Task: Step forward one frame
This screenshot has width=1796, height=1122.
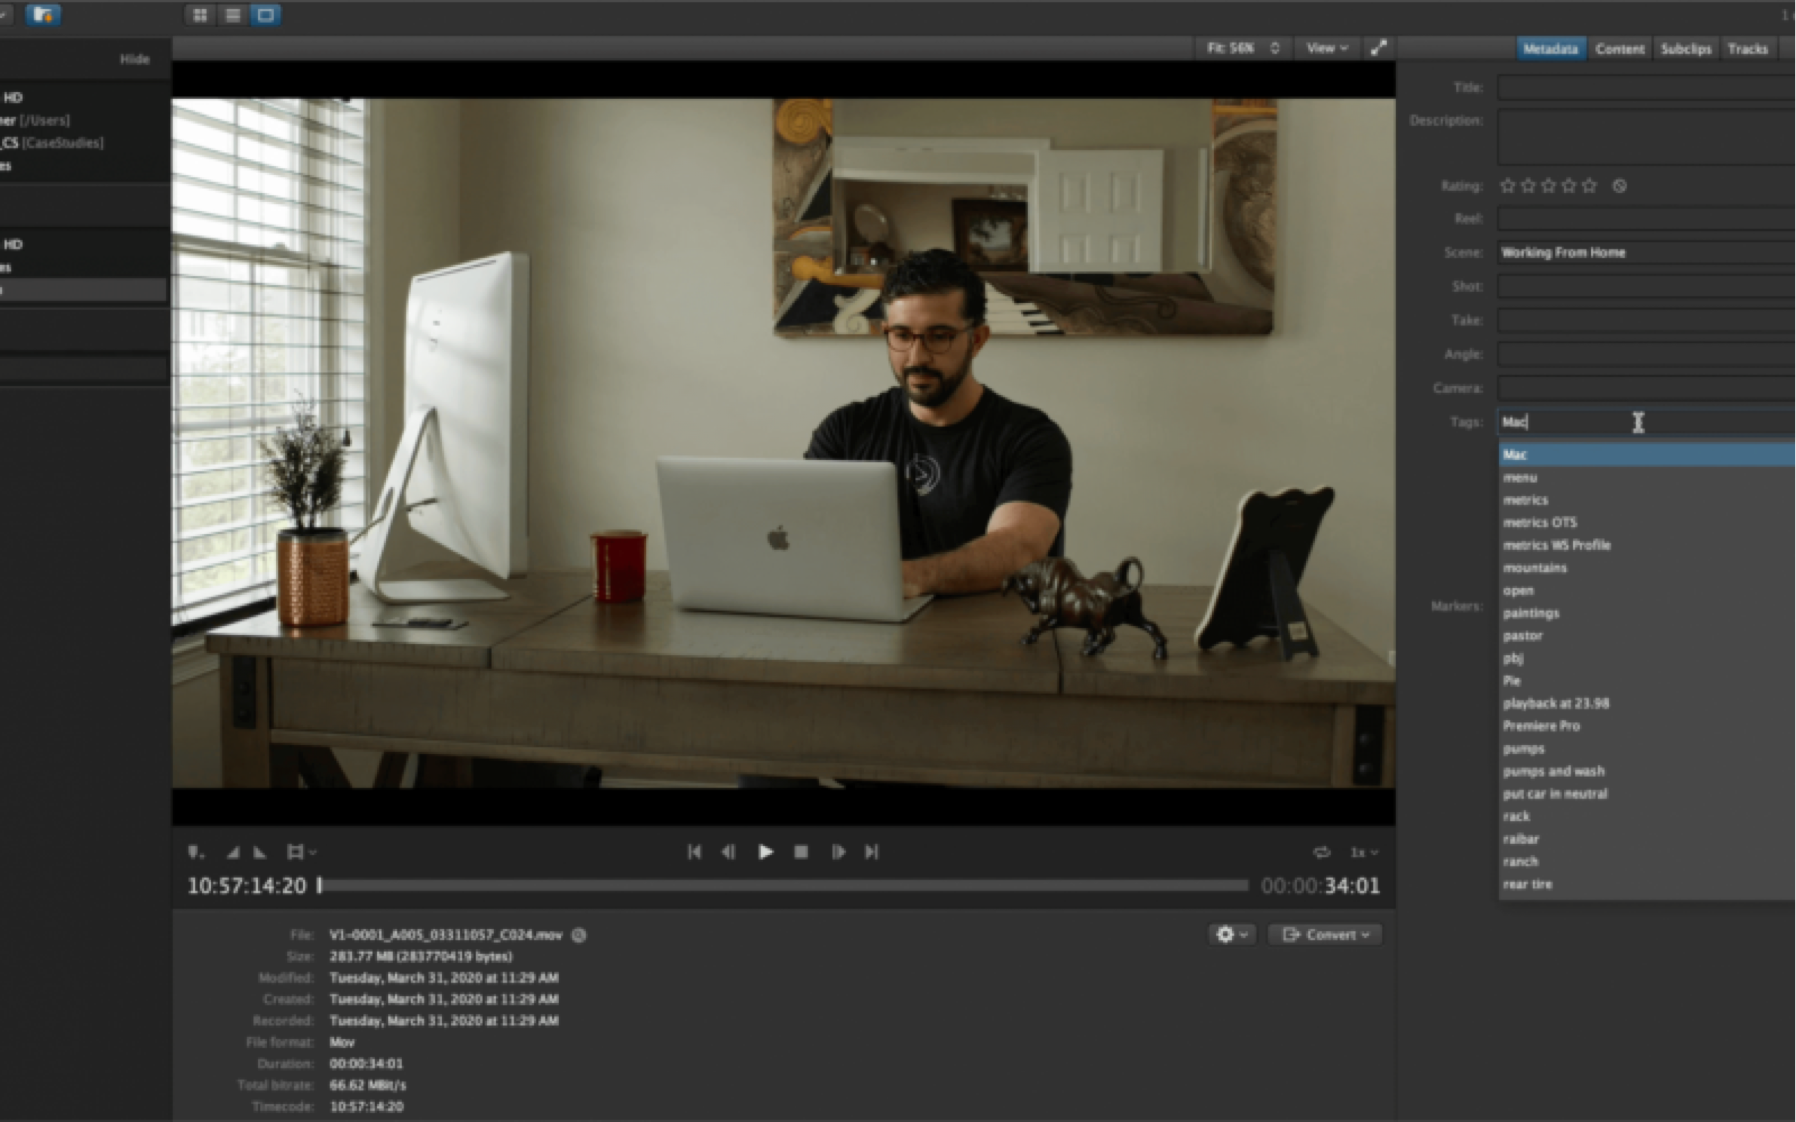Action: [838, 852]
